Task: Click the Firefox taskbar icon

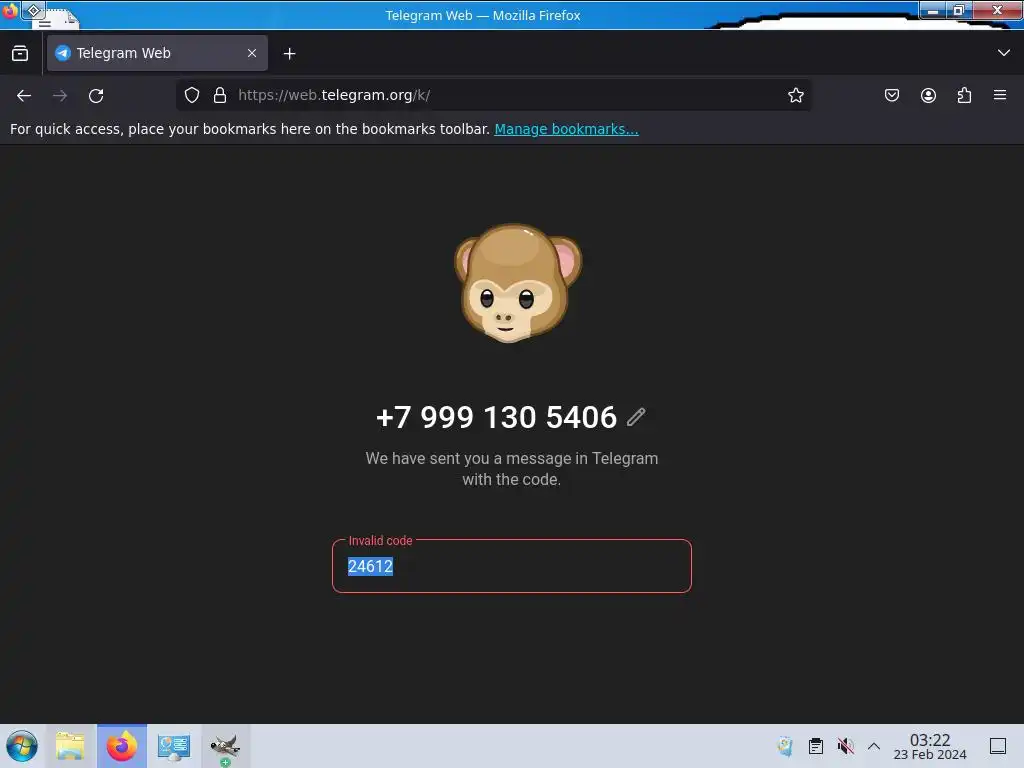Action: click(122, 746)
